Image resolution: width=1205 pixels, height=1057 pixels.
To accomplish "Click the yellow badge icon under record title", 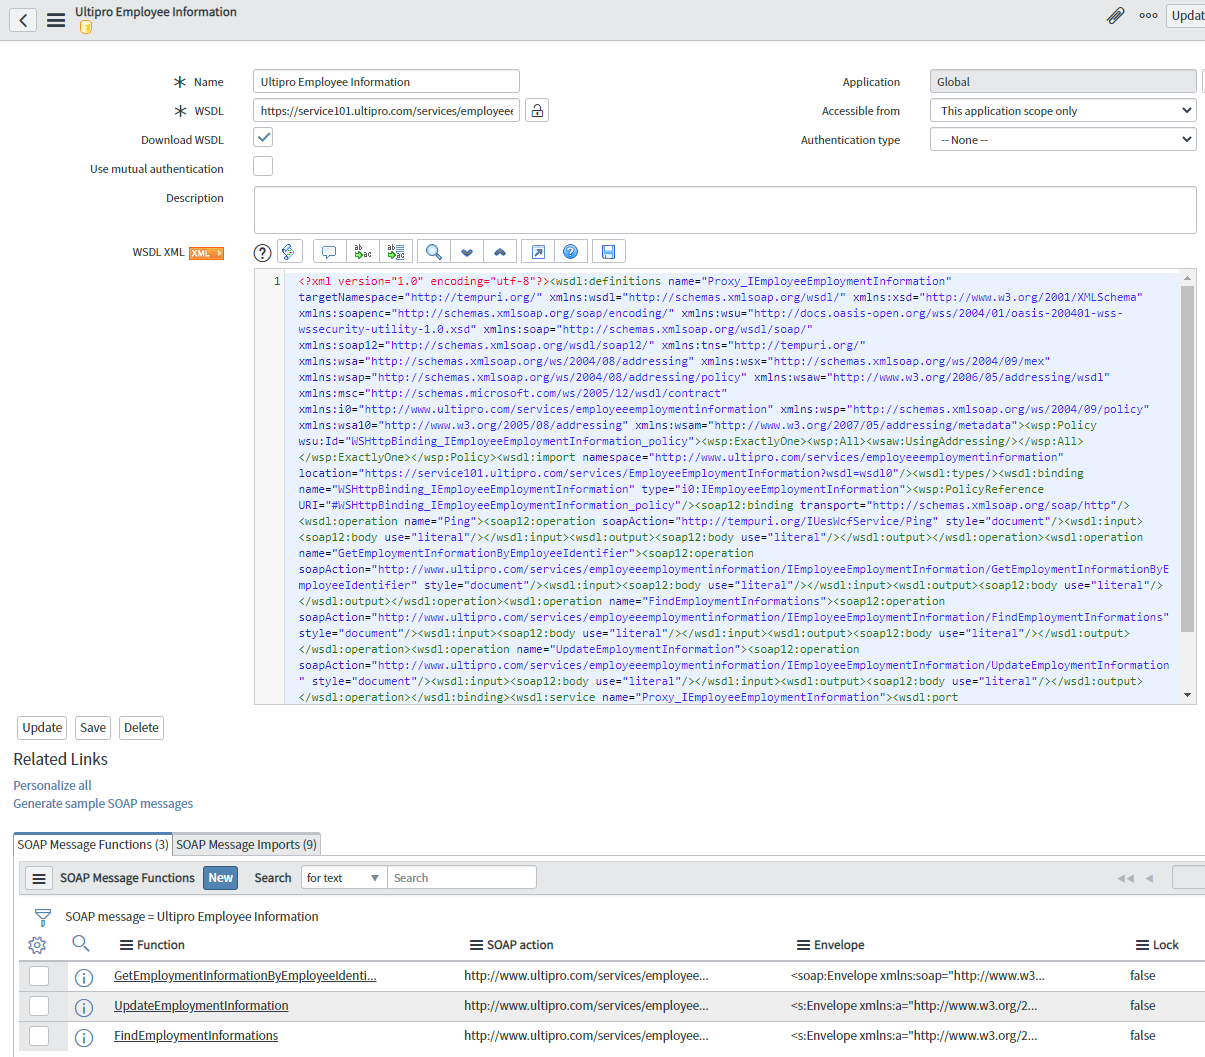I will click(x=86, y=28).
